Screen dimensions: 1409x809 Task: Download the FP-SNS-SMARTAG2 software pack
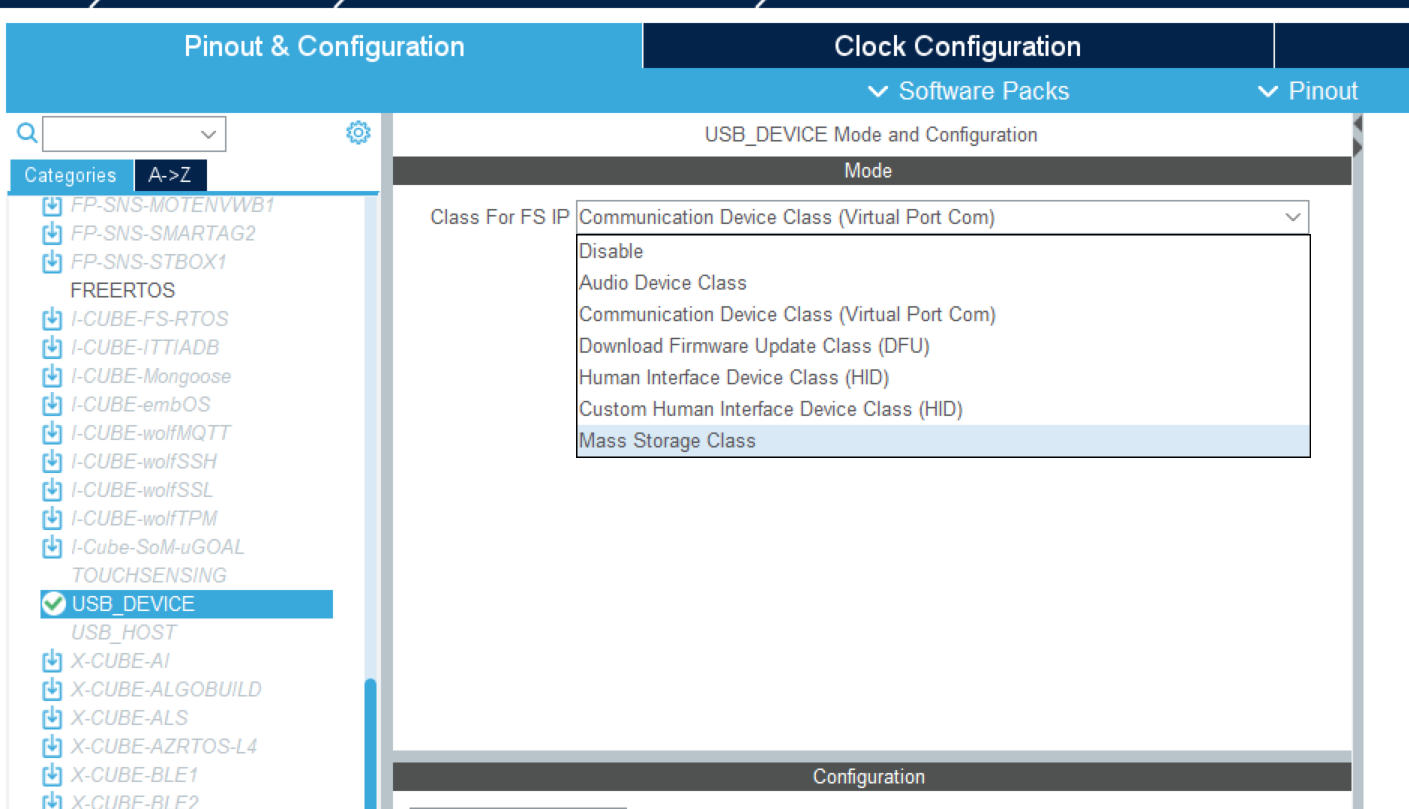click(x=51, y=233)
